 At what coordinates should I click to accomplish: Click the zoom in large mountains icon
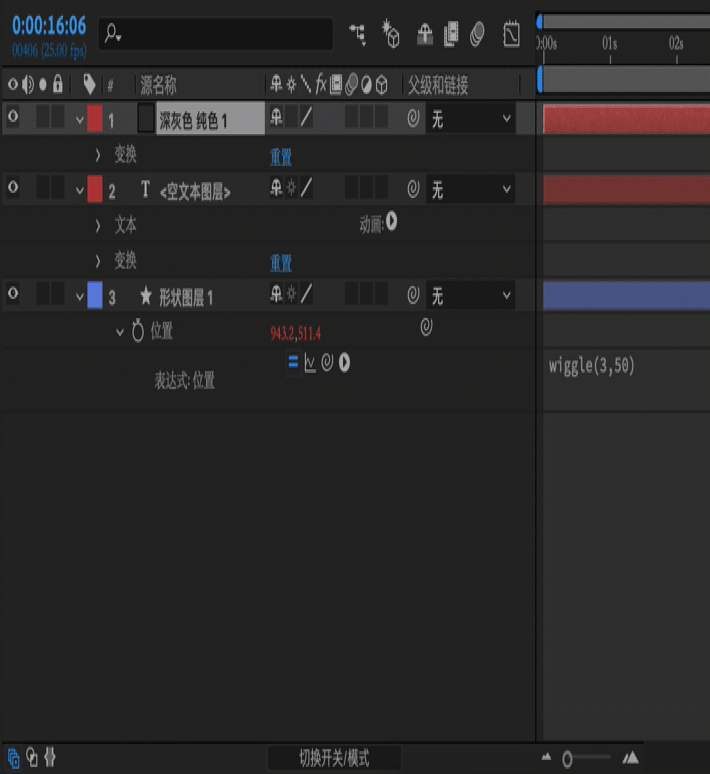630,757
